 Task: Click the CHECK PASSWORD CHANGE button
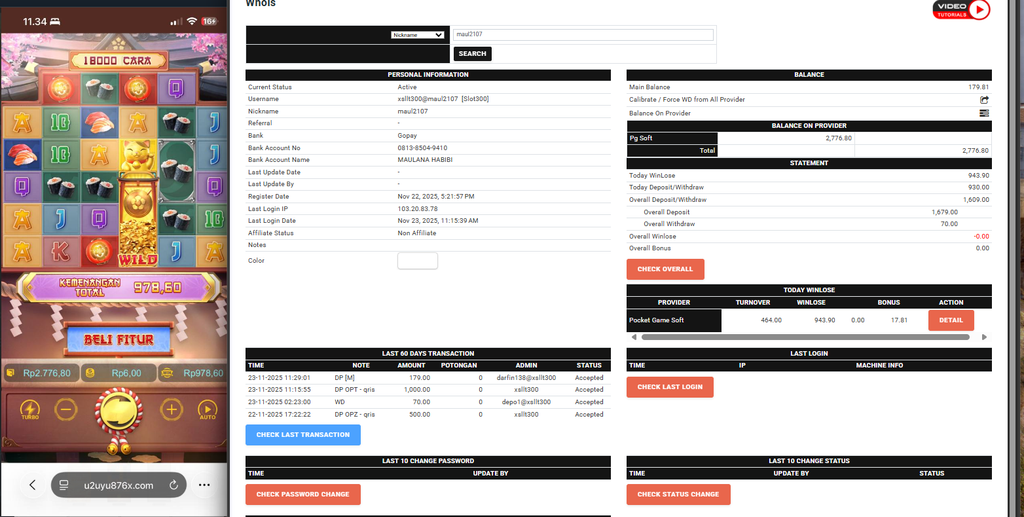click(303, 494)
